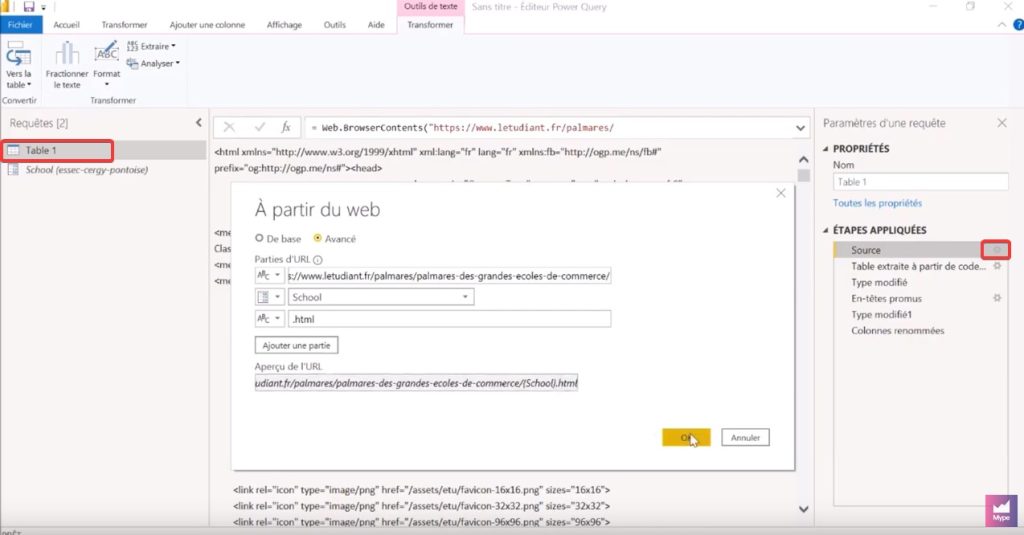This screenshot has height=535, width=1024.
Task: Open gear for Table extraite step
Action: coord(997,267)
